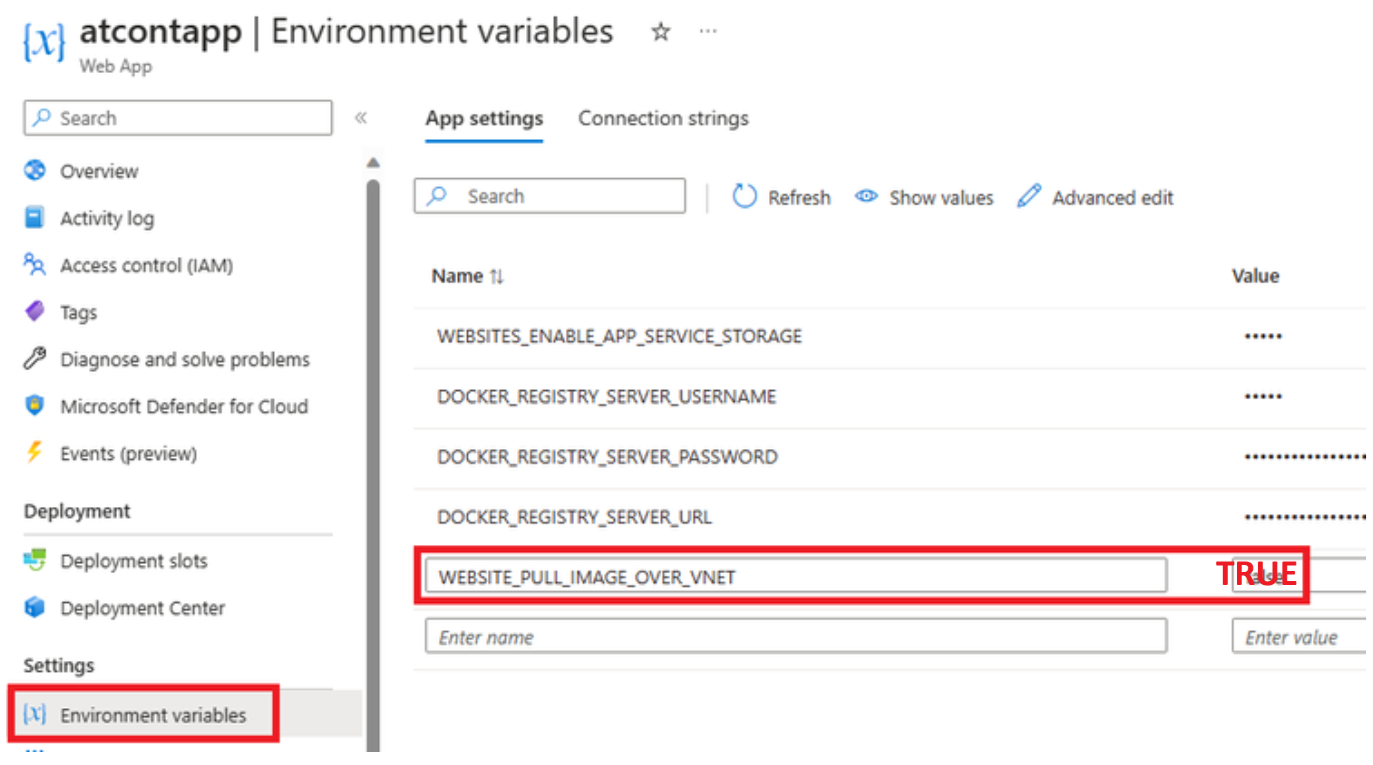1373x765 pixels.
Task: Click the Overview globe icon
Action: coord(35,171)
